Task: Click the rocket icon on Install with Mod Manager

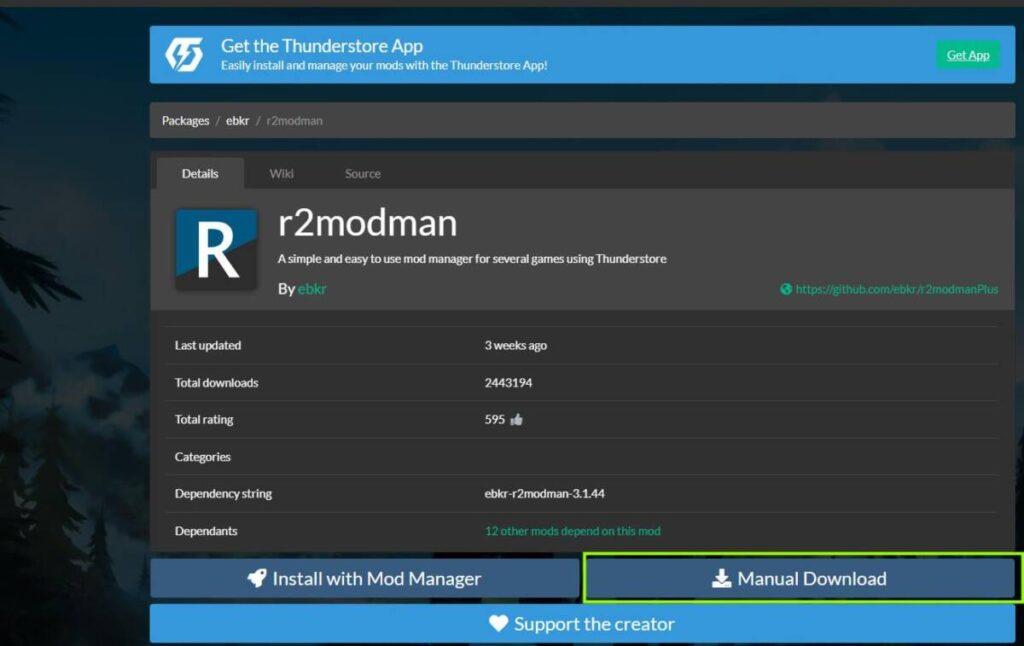Action: (257, 578)
